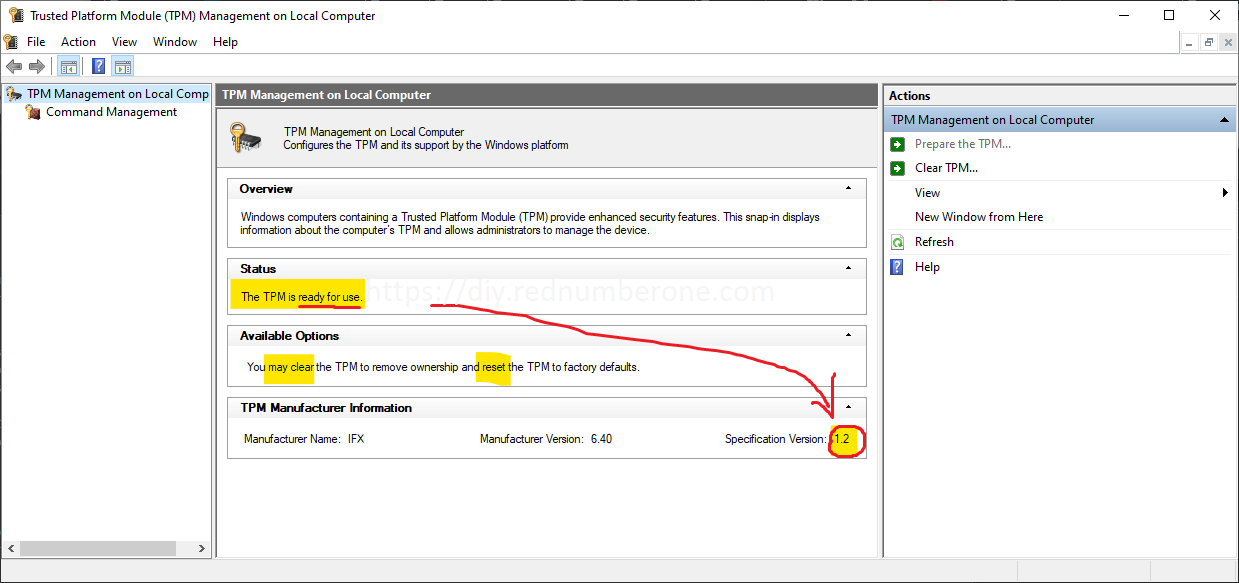The image size is (1239, 583).
Task: Toggle the Show/Hide Action Pane toolbar icon
Action: point(122,67)
